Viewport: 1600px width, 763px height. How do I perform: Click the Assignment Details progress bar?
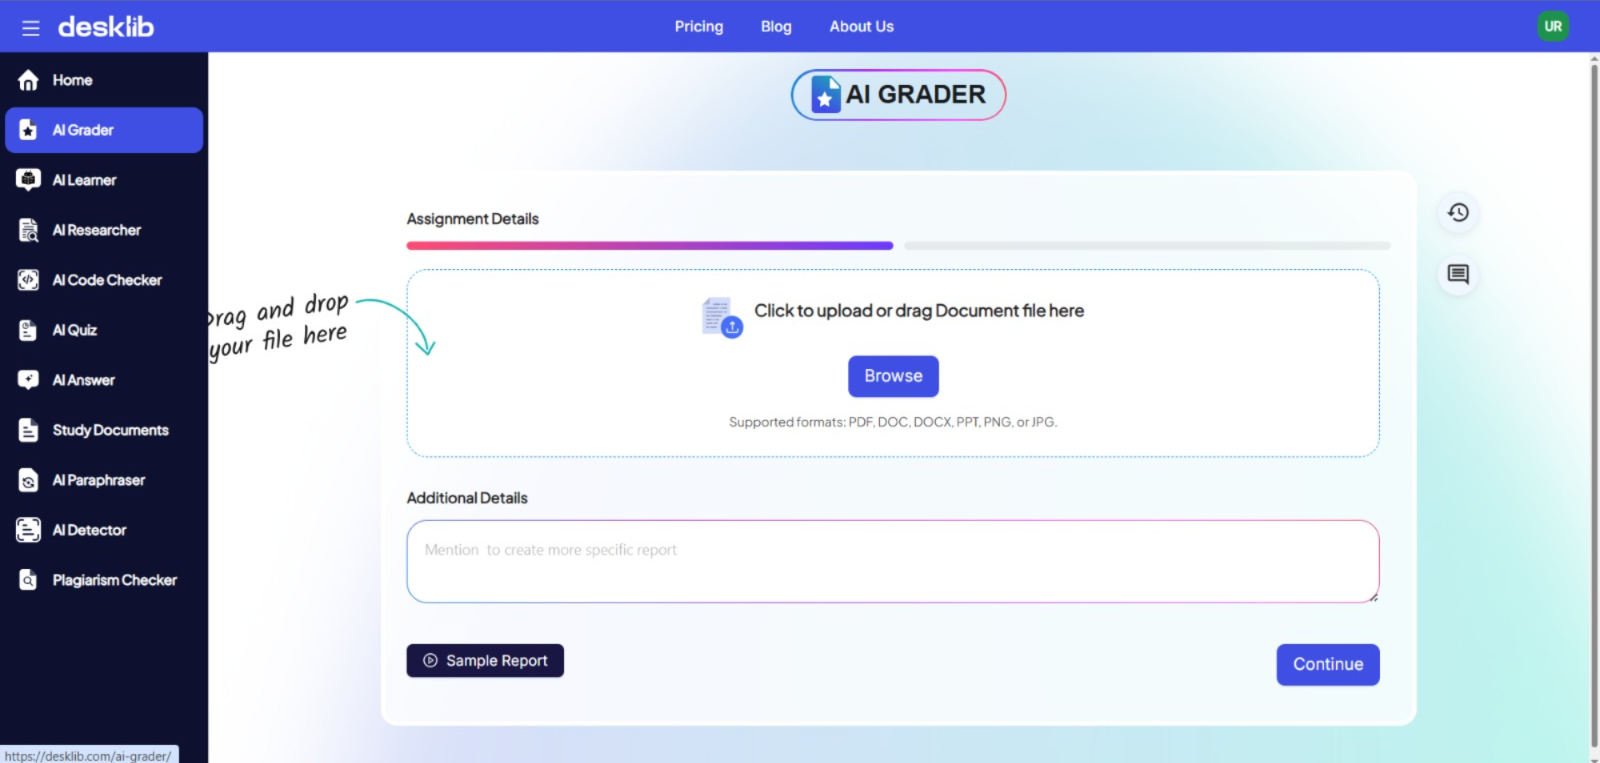[650, 246]
